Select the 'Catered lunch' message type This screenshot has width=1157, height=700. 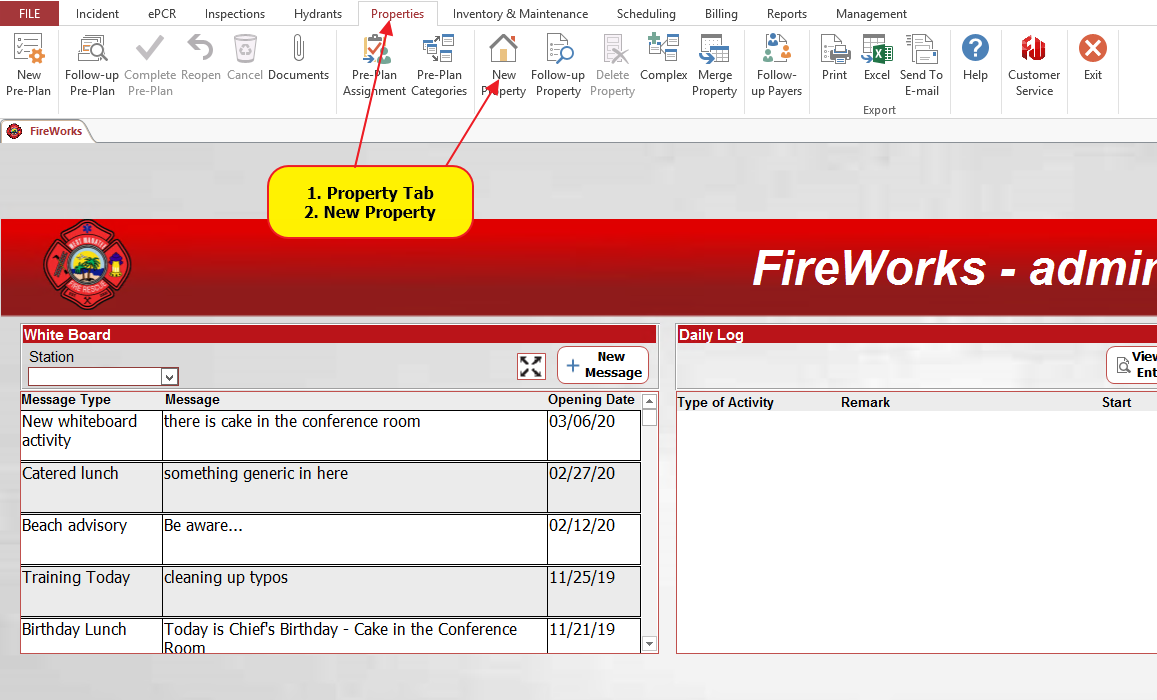click(x=70, y=474)
